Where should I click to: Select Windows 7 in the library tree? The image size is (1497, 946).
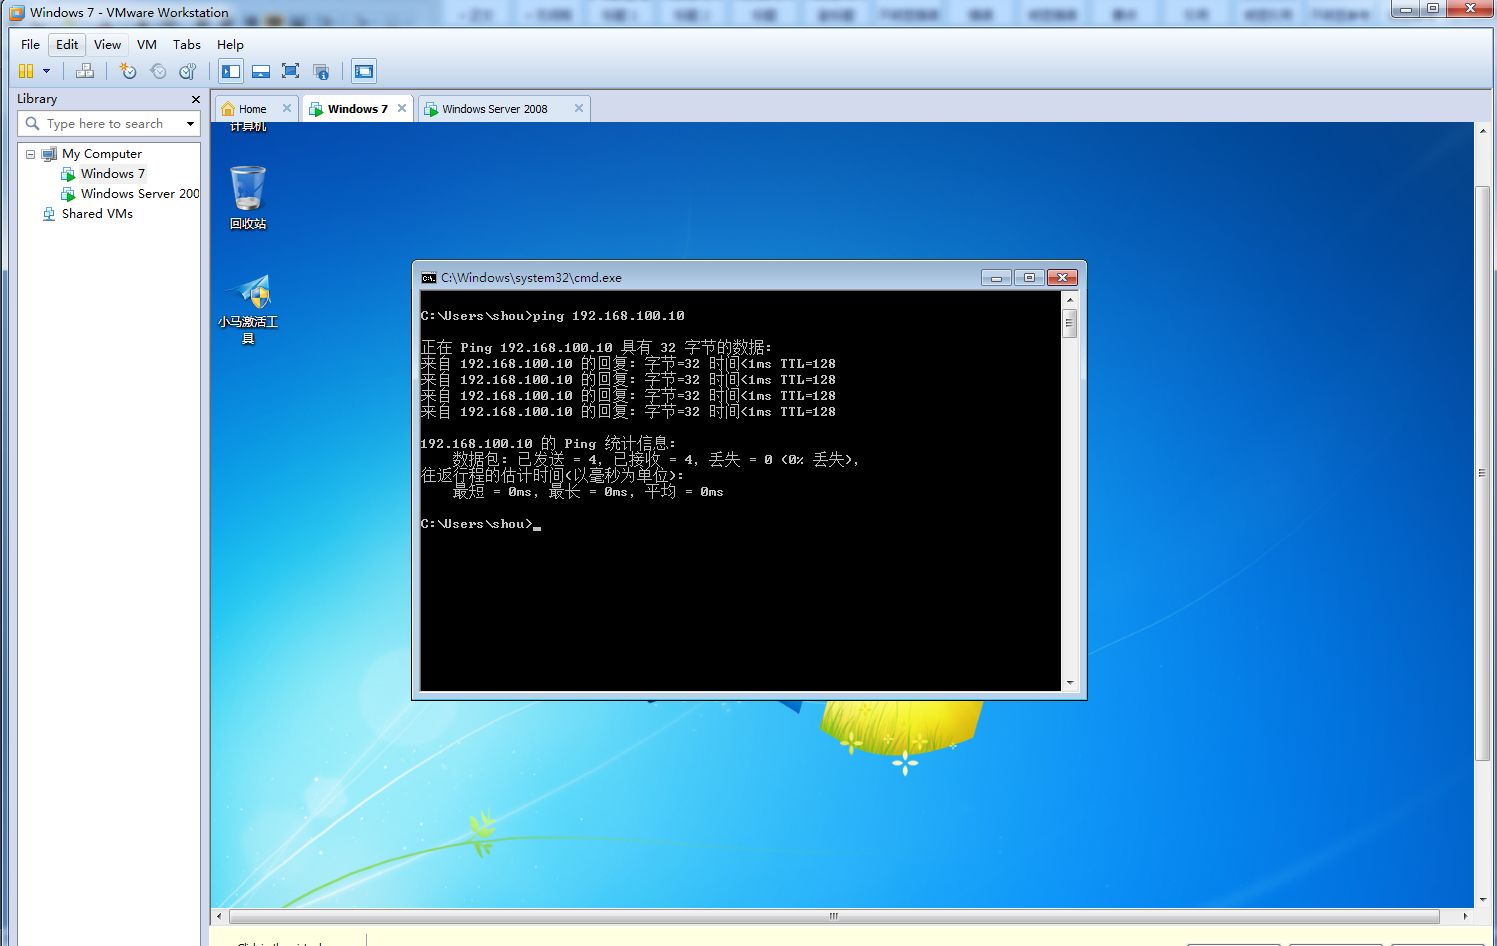tap(112, 173)
